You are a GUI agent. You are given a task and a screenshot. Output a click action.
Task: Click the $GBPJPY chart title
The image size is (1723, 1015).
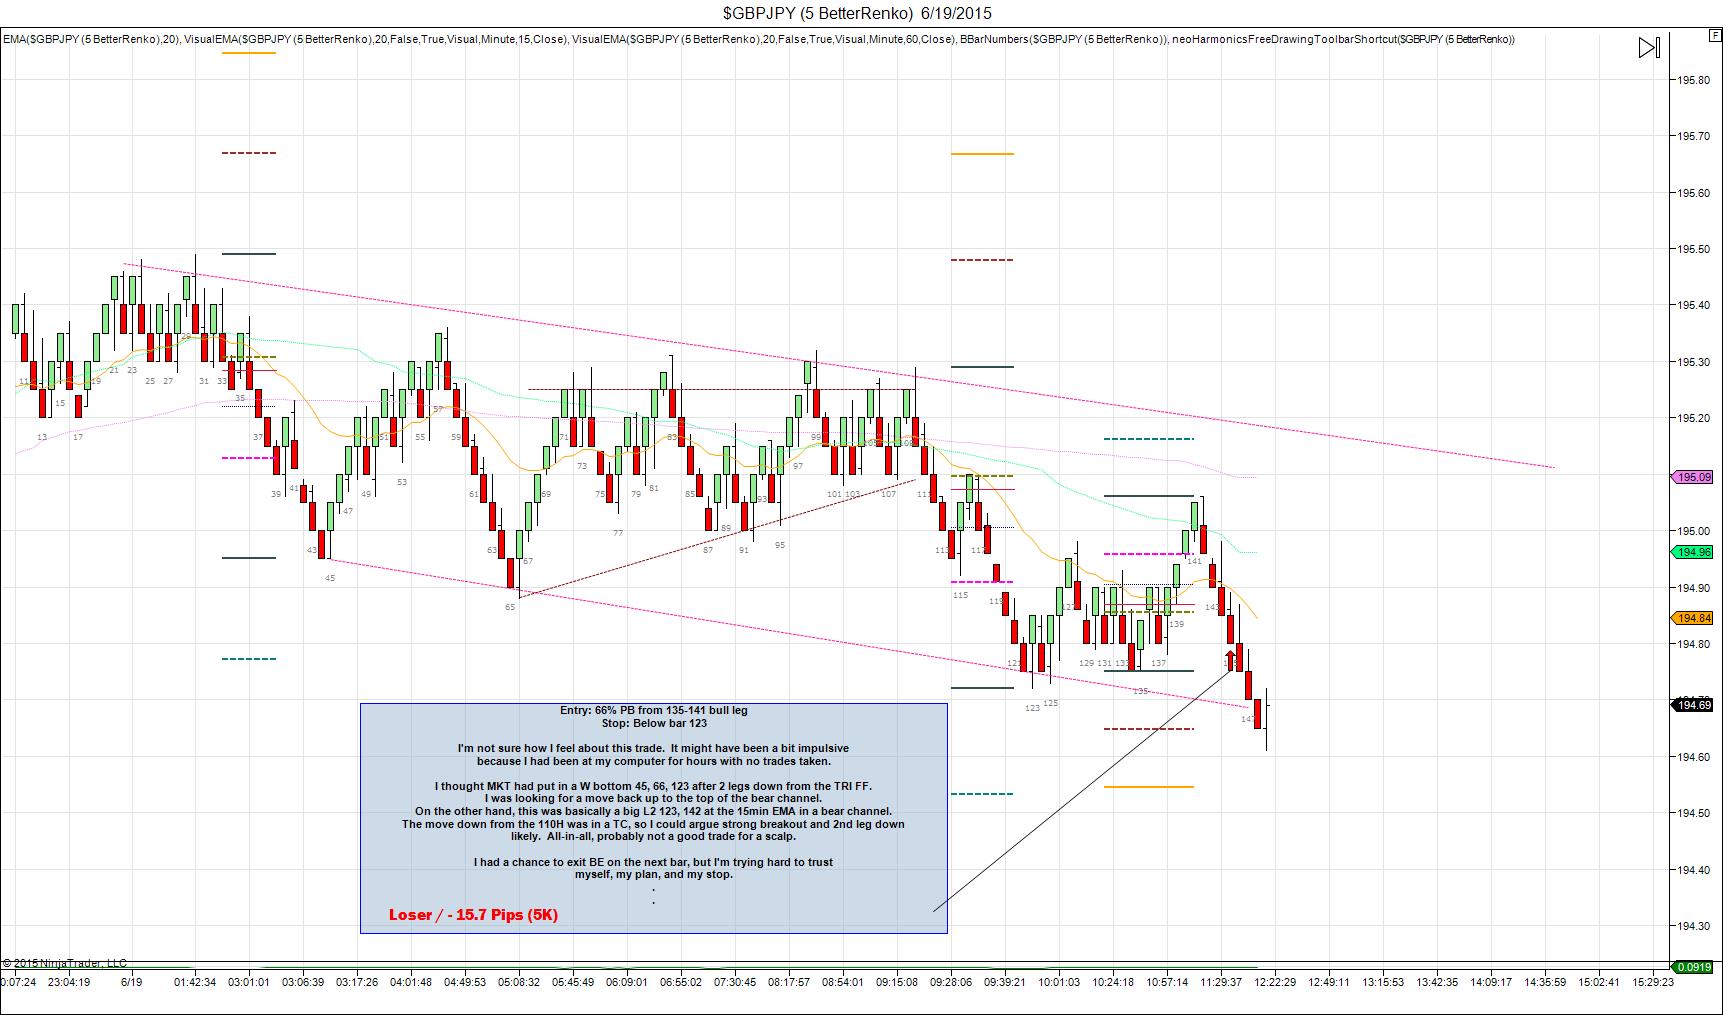click(858, 13)
